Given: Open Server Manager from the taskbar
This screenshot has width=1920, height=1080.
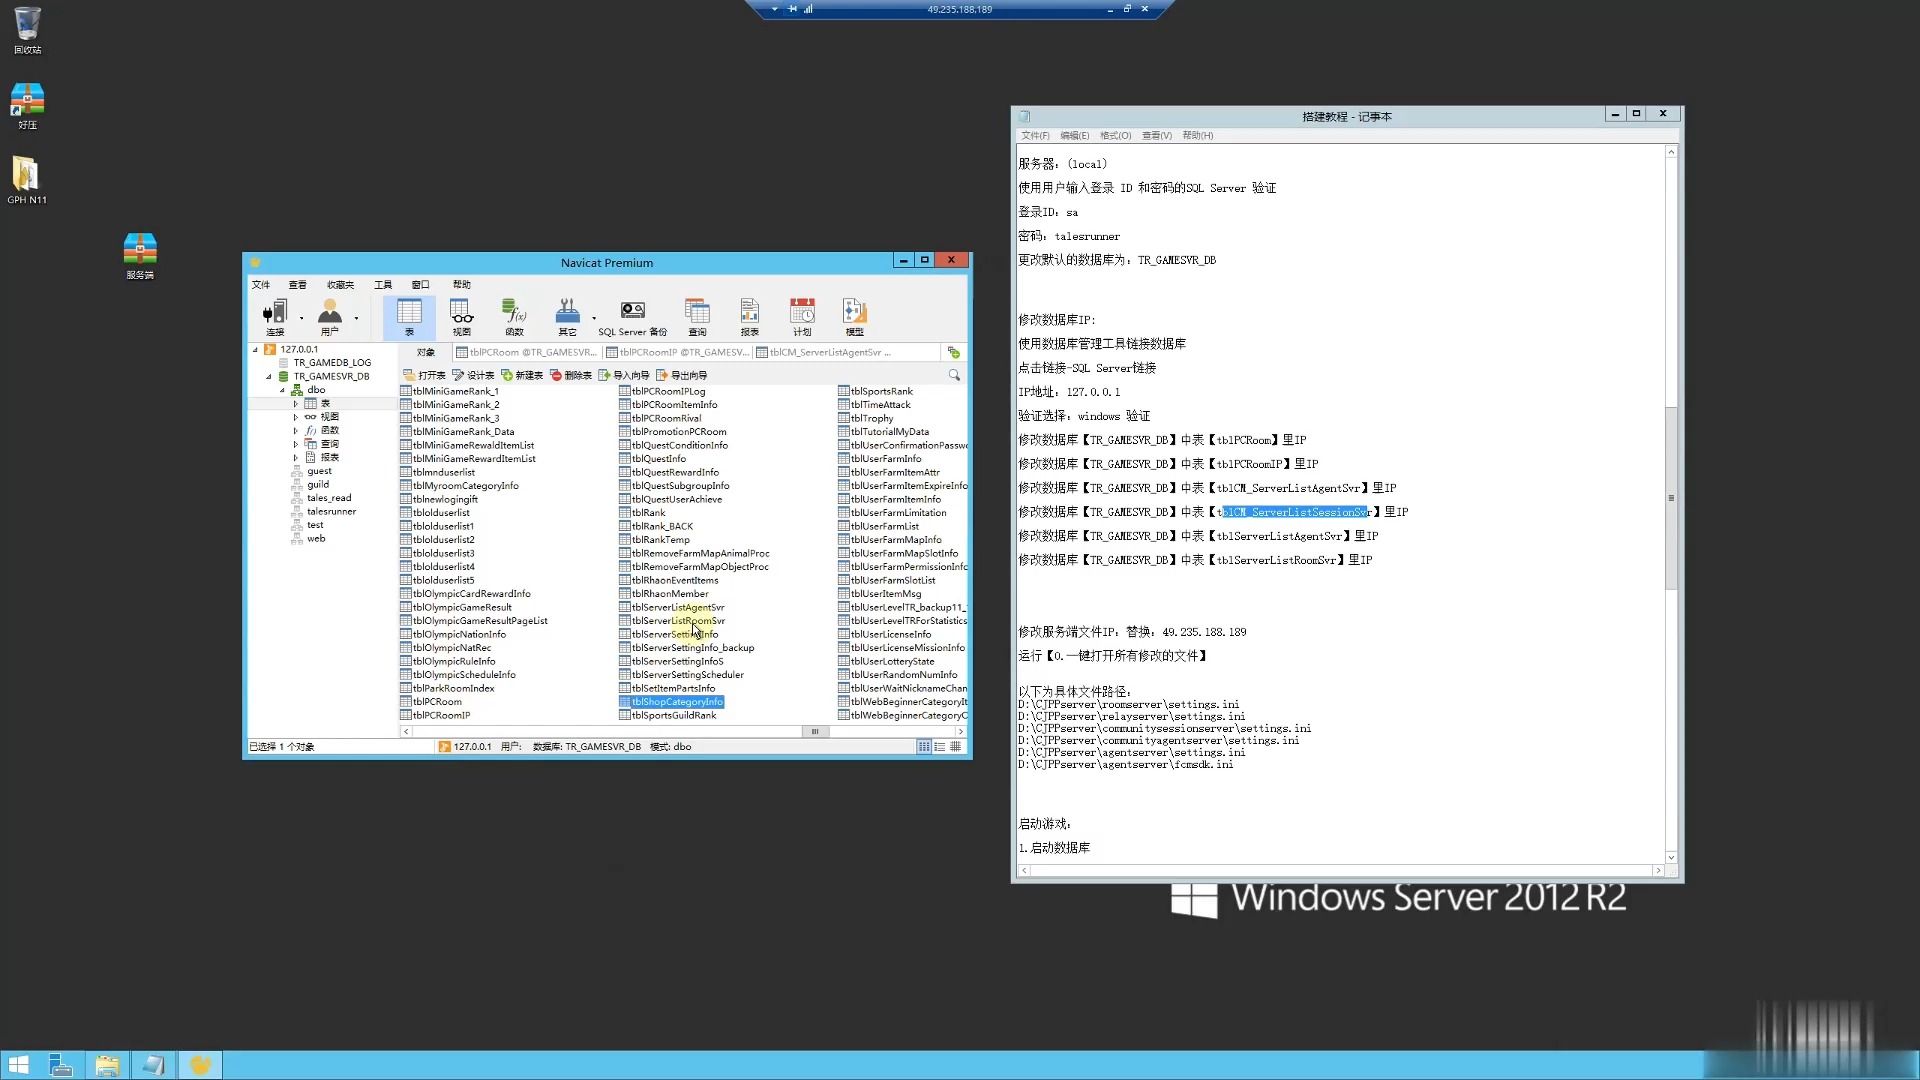Looking at the screenshot, I should pyautogui.click(x=61, y=1065).
